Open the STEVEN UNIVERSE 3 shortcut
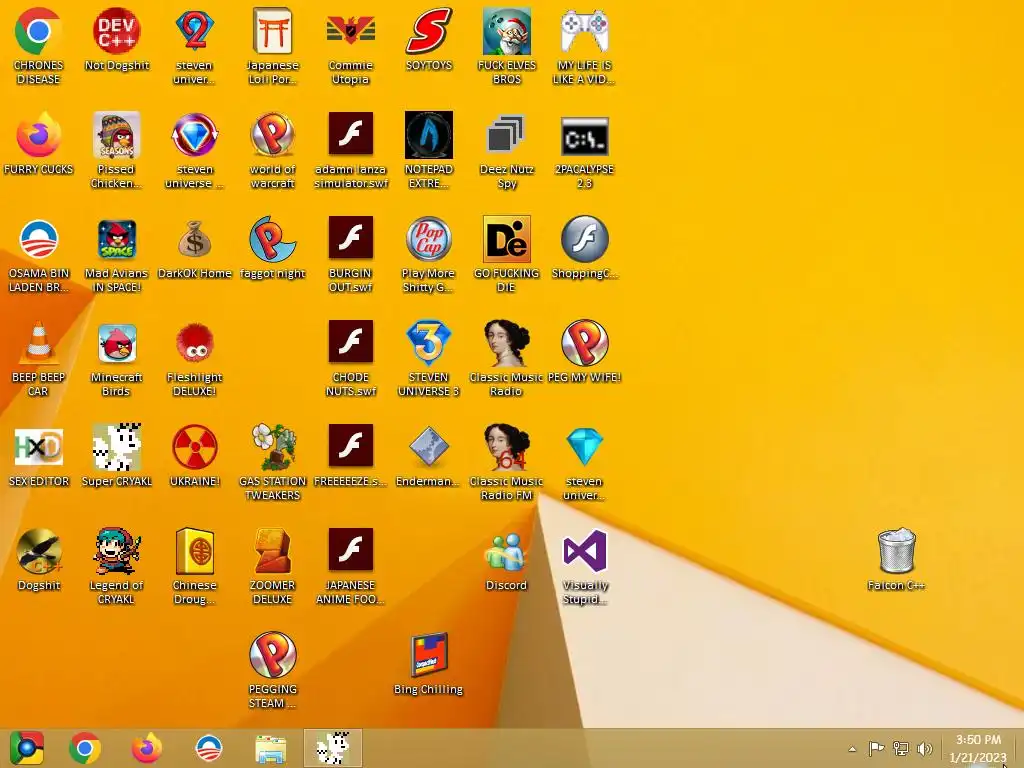Screen dimensions: 1024x768 (x=428, y=343)
